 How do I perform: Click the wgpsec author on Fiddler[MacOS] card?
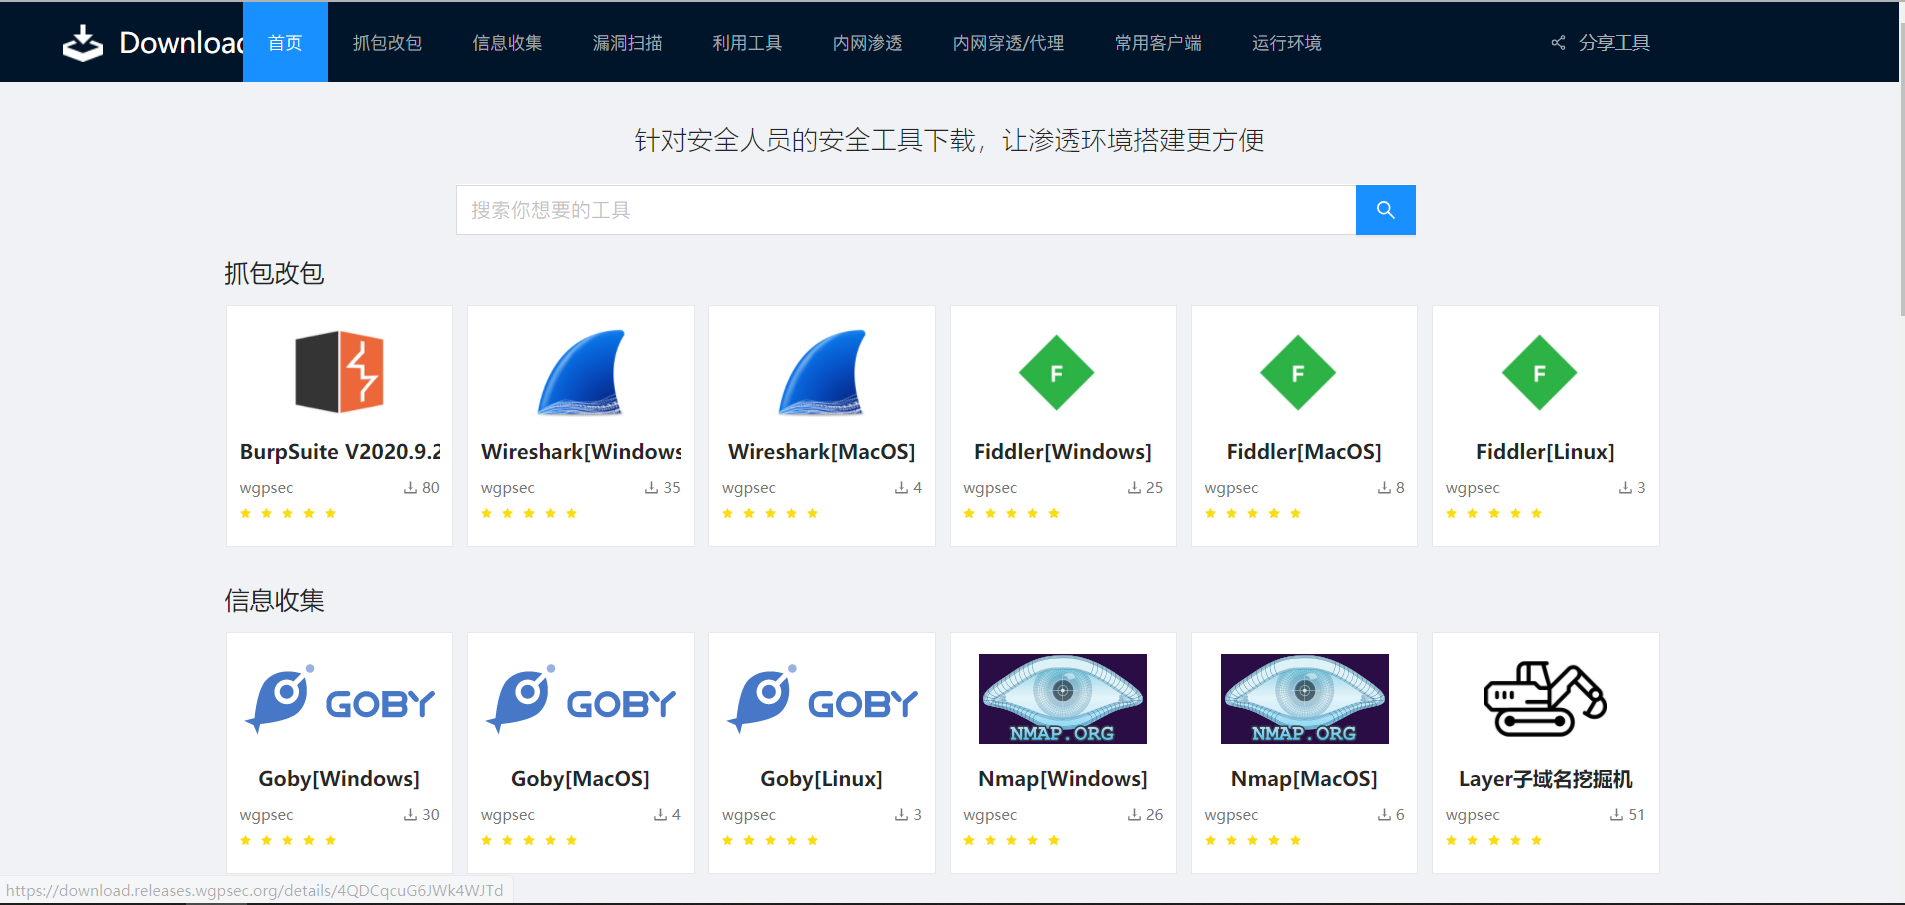click(1231, 488)
